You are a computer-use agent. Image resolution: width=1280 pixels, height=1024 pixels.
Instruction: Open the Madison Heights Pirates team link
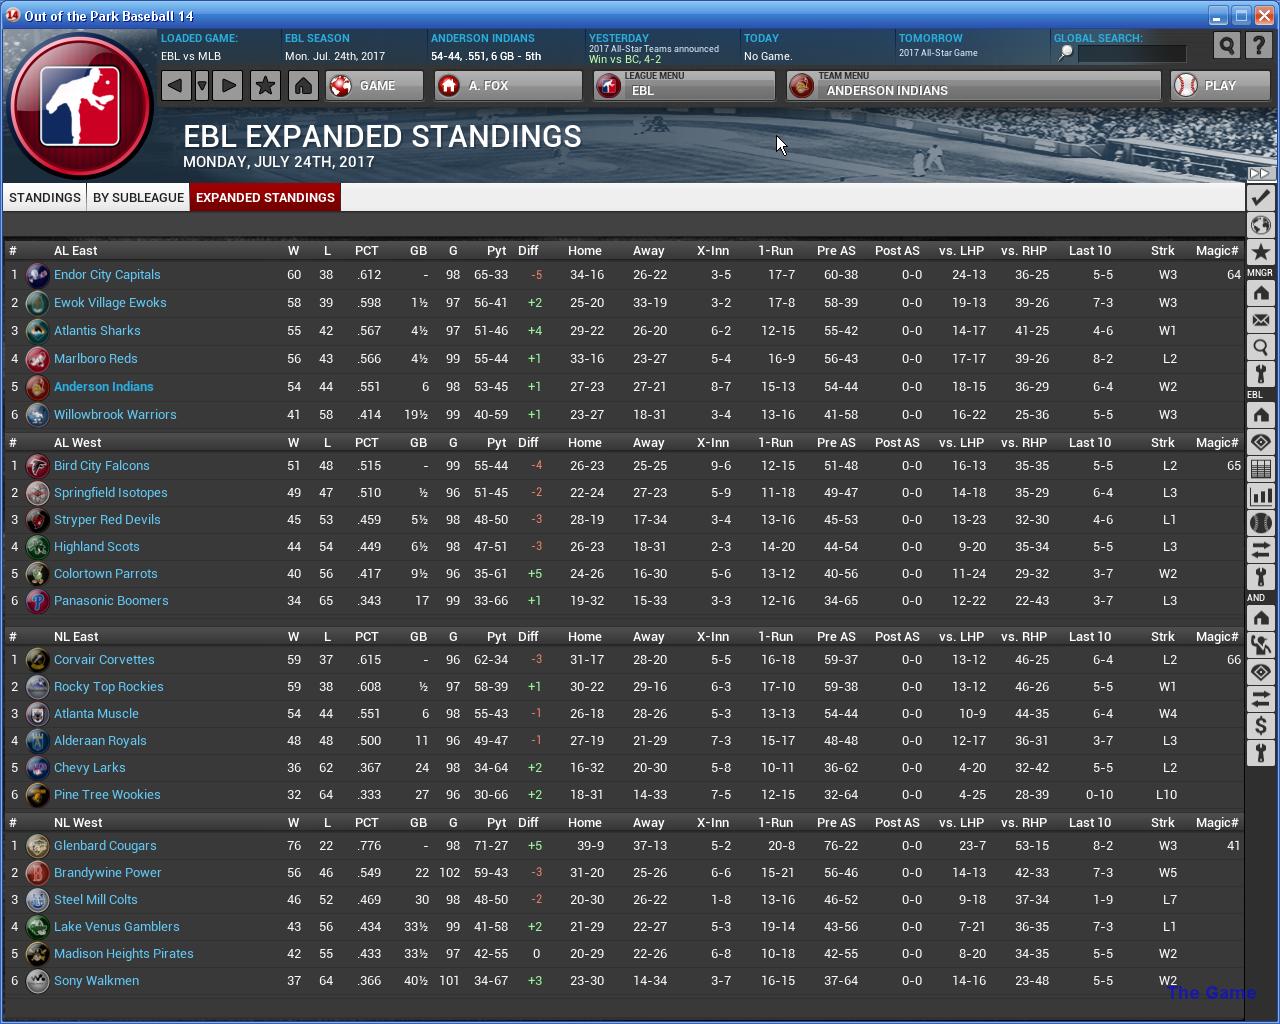(124, 954)
